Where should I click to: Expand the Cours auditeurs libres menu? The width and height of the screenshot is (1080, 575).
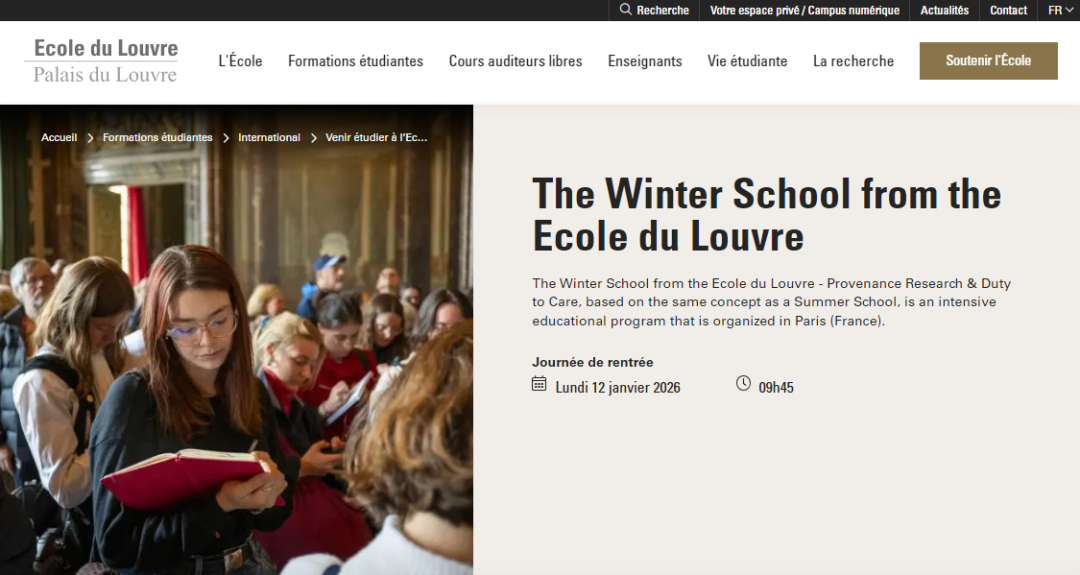(515, 61)
